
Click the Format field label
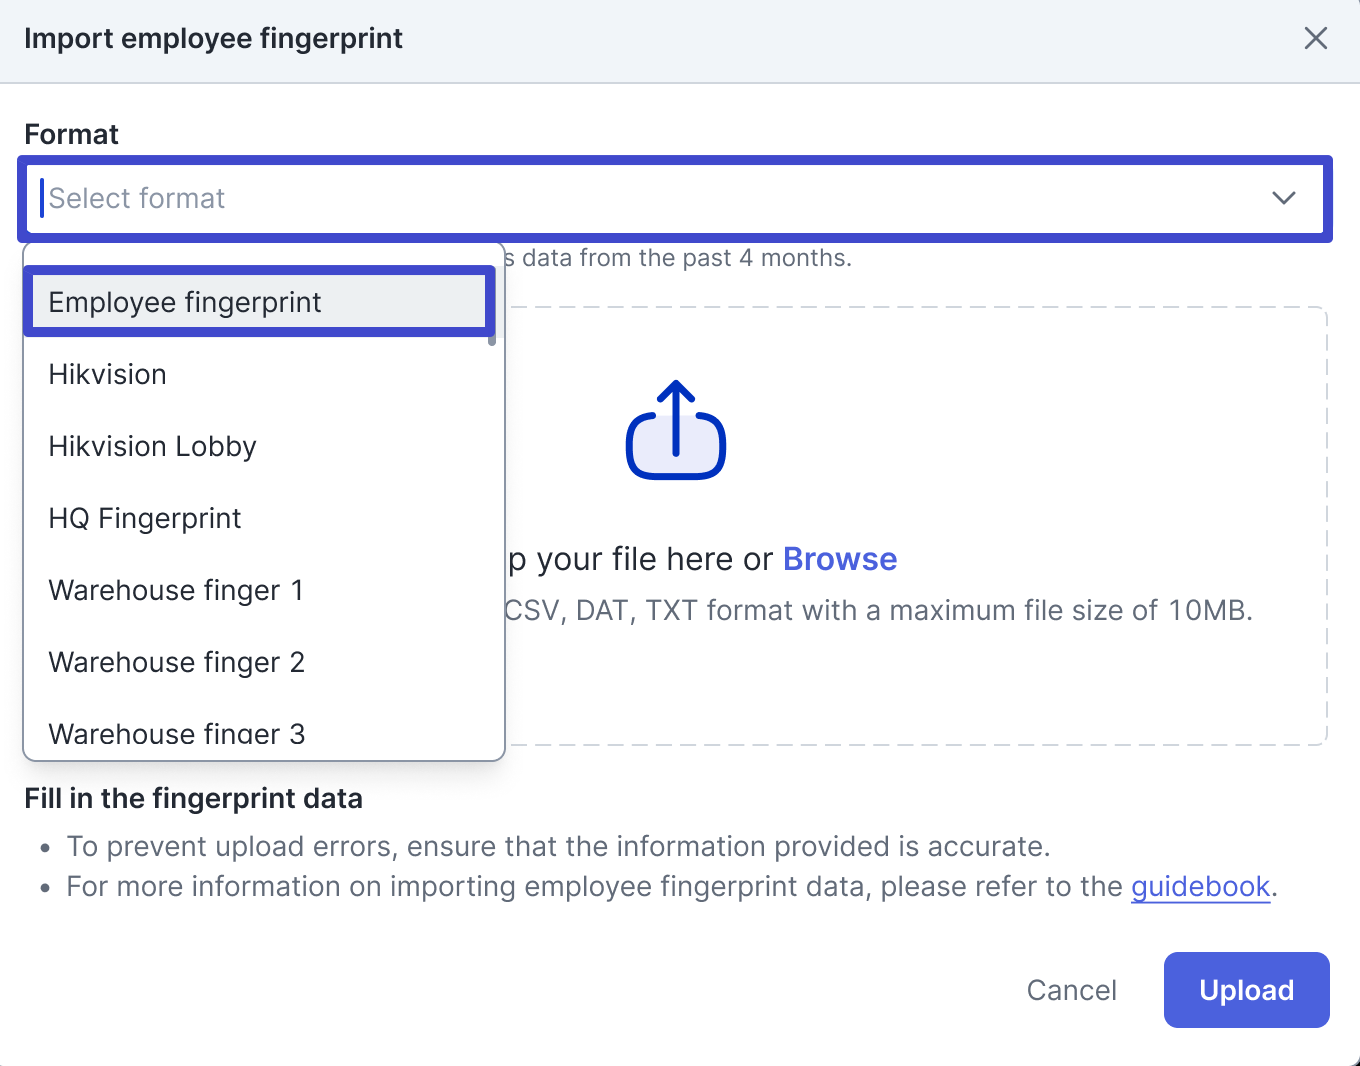[71, 134]
